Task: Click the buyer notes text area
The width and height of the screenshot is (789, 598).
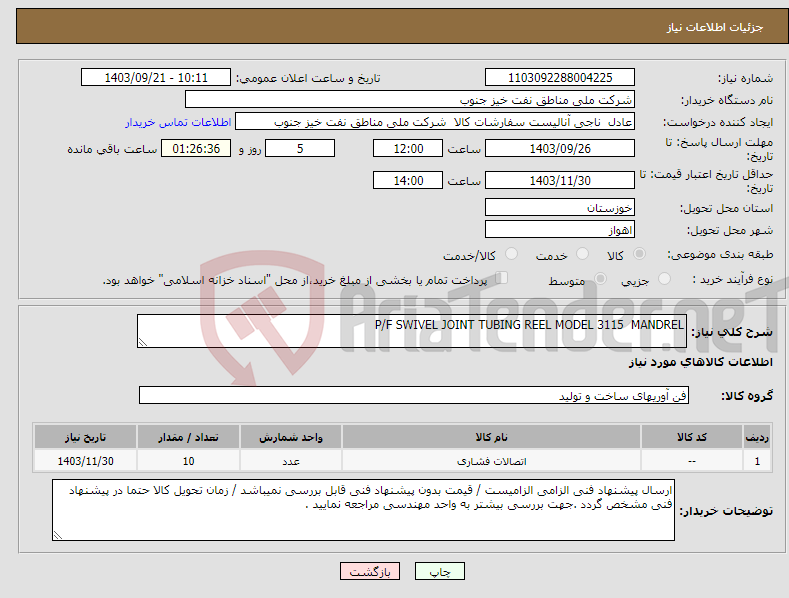Action: tap(363, 510)
